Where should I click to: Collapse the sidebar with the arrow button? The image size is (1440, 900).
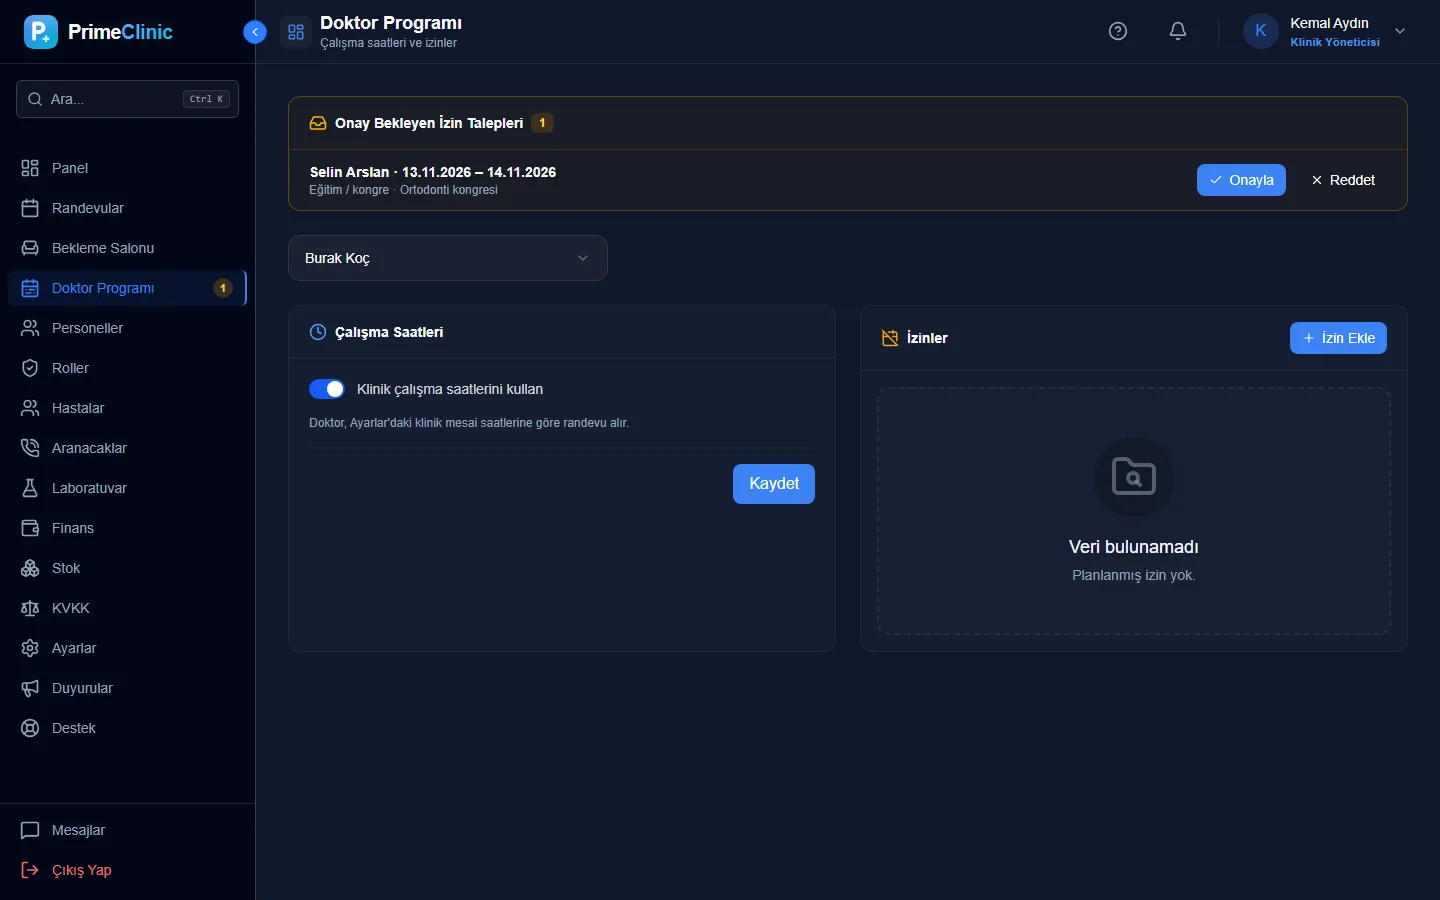pos(255,32)
